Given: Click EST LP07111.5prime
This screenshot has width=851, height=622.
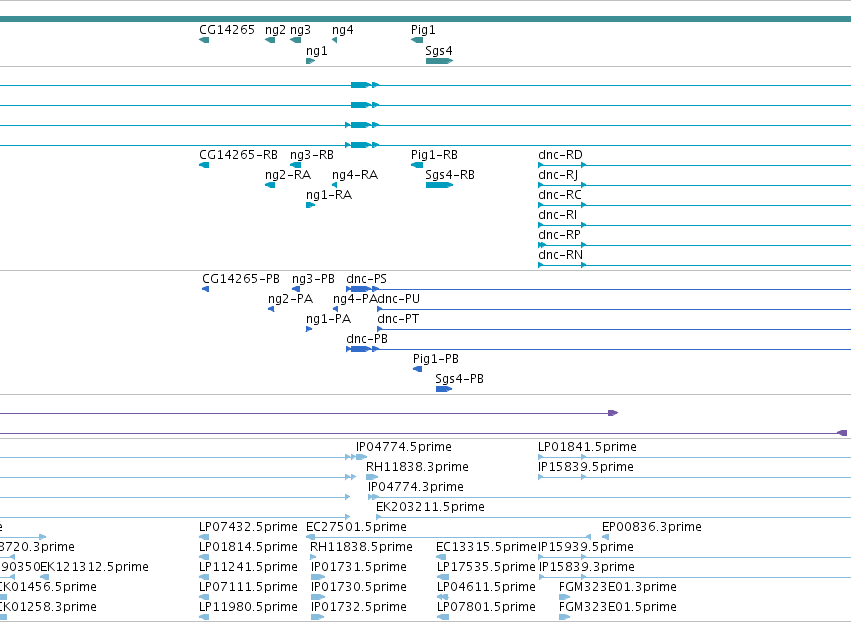Looking at the screenshot, I should pyautogui.click(x=248, y=588).
